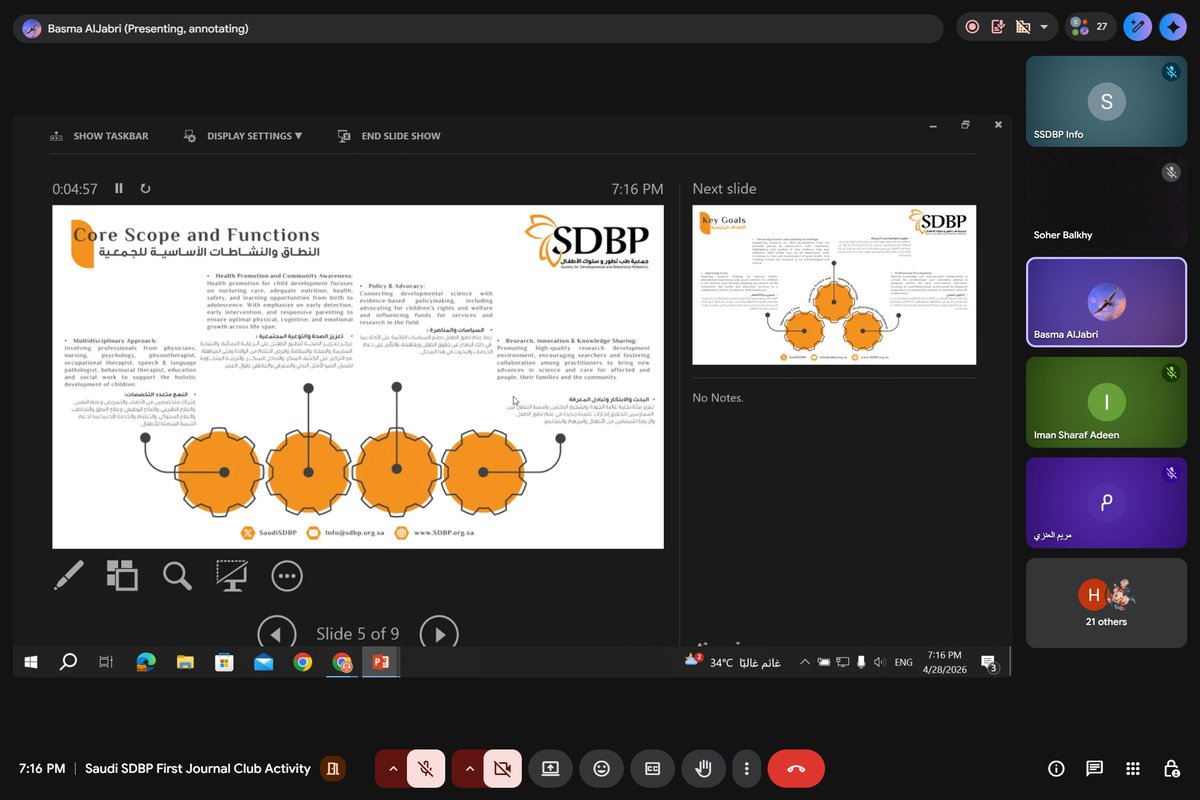This screenshot has width=1200, height=800.
Task: Open more slide show options ellipsis
Action: coord(287,575)
